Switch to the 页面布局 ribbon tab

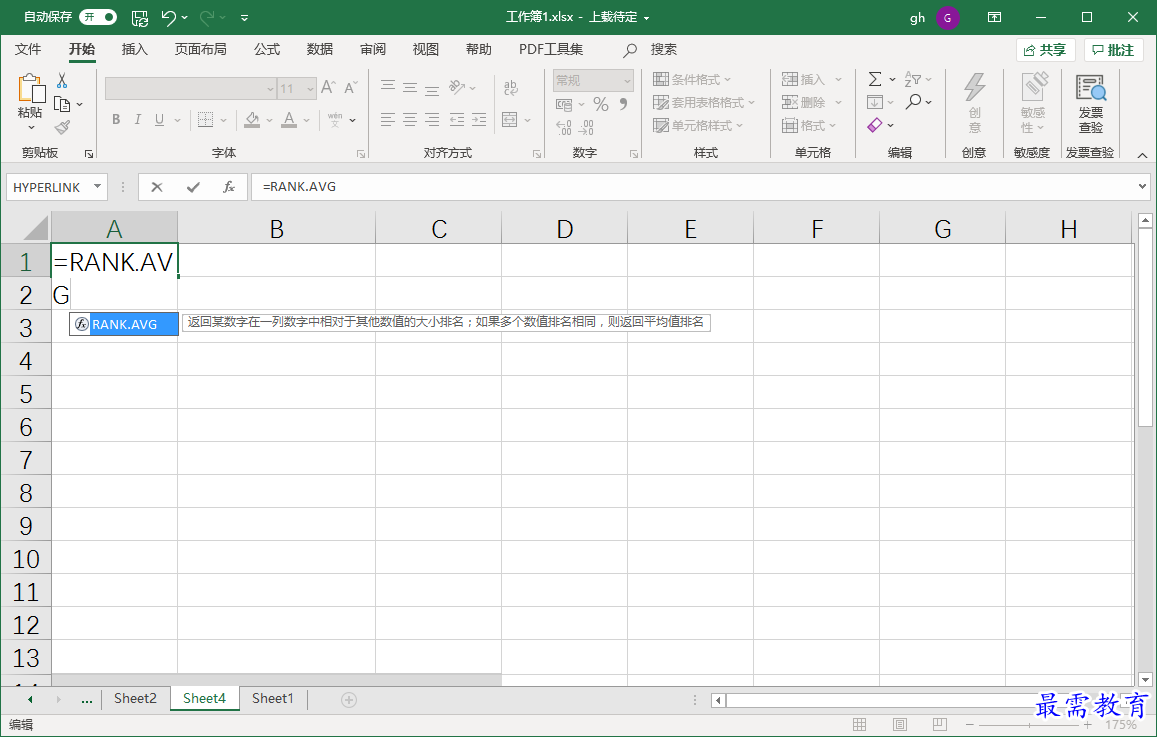[x=200, y=49]
